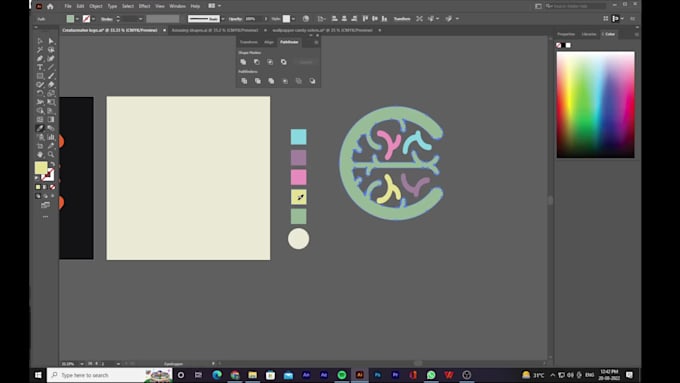Open the Object menu

coord(96,6)
